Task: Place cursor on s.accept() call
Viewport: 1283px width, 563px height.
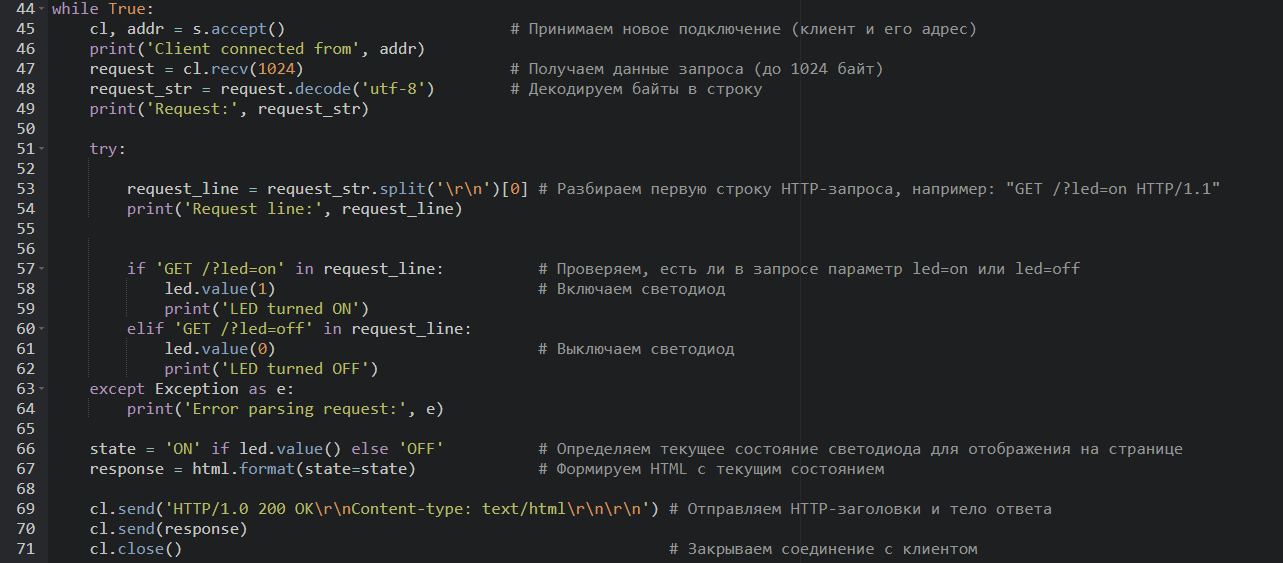Action: point(239,29)
